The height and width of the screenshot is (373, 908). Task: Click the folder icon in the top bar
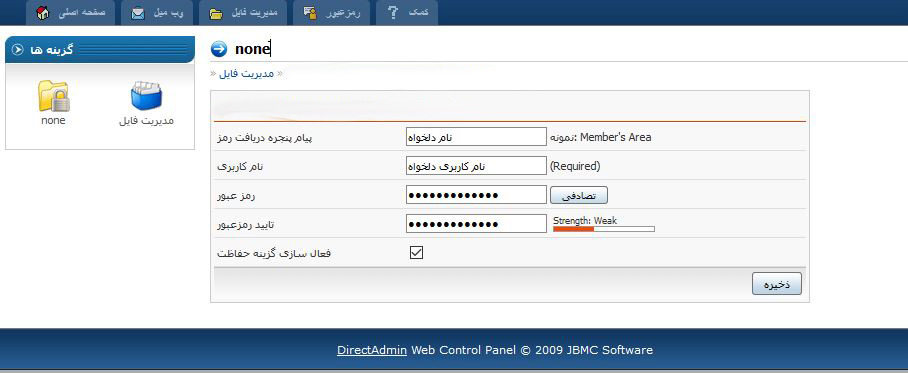[216, 14]
